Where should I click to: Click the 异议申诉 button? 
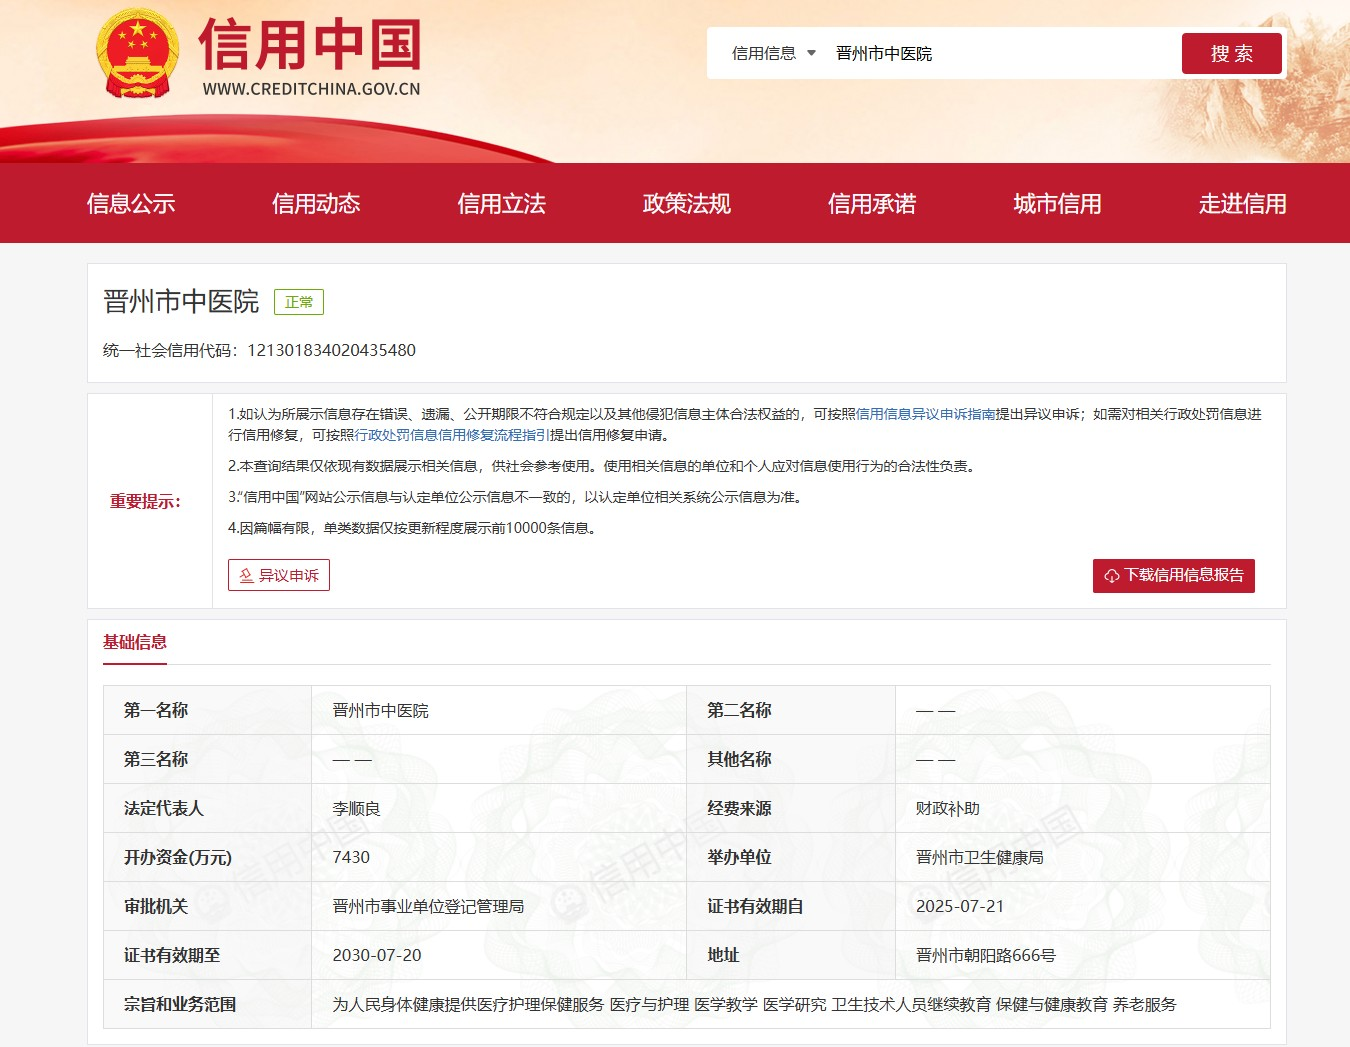pos(279,575)
